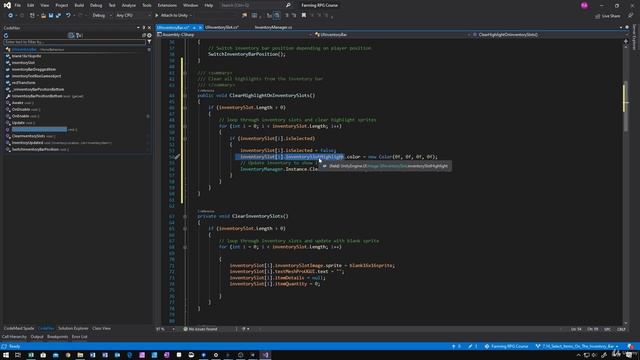
Task: Select Update method in CodeMaid list
Action: pyautogui.click(x=18, y=123)
